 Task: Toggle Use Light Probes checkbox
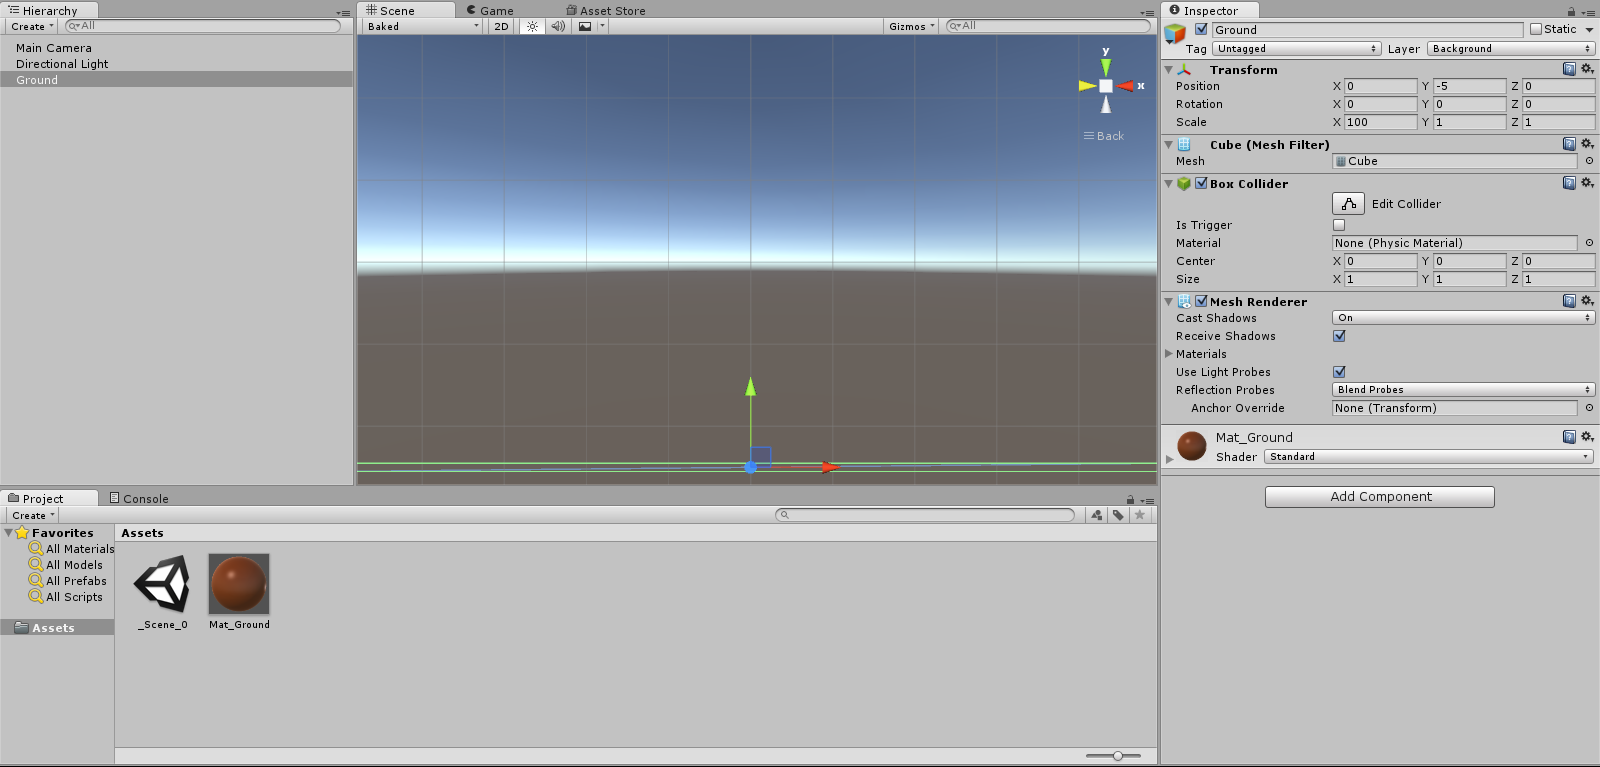point(1339,372)
